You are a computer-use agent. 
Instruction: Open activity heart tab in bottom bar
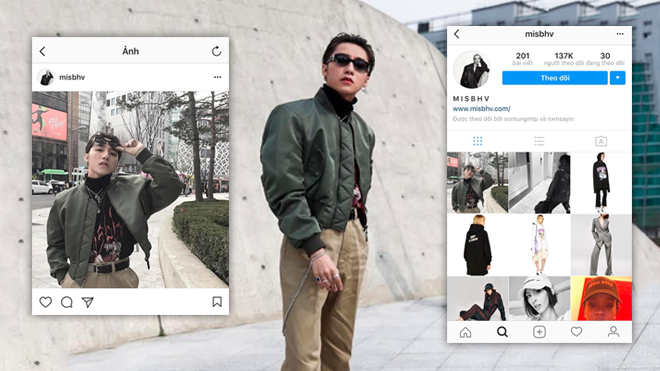click(x=576, y=332)
